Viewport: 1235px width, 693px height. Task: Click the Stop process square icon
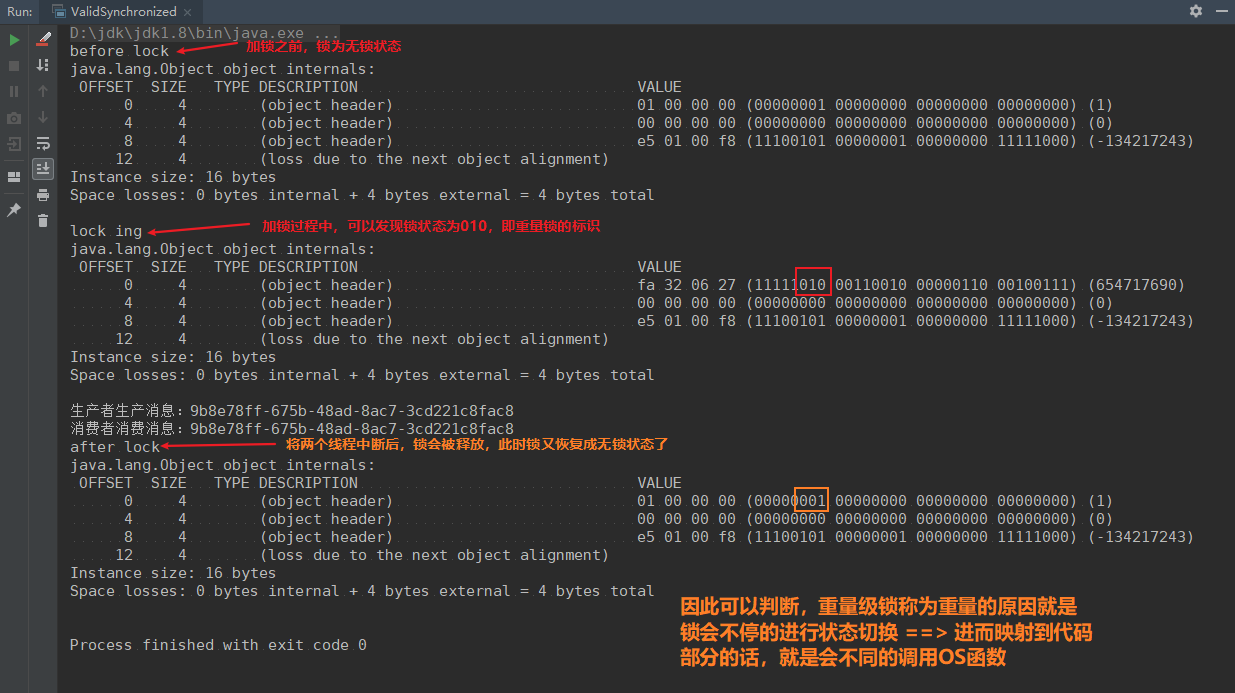pyautogui.click(x=14, y=65)
